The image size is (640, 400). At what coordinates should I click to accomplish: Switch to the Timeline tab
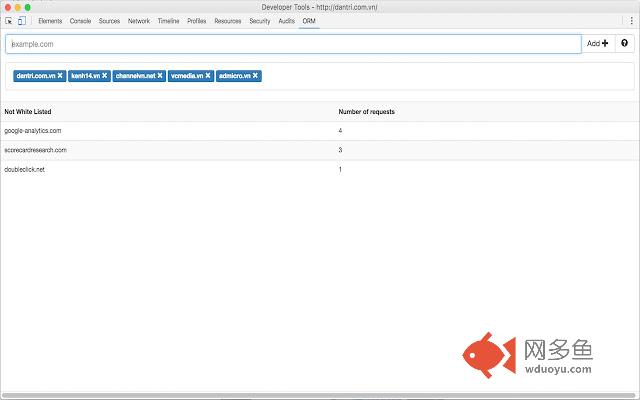168,21
